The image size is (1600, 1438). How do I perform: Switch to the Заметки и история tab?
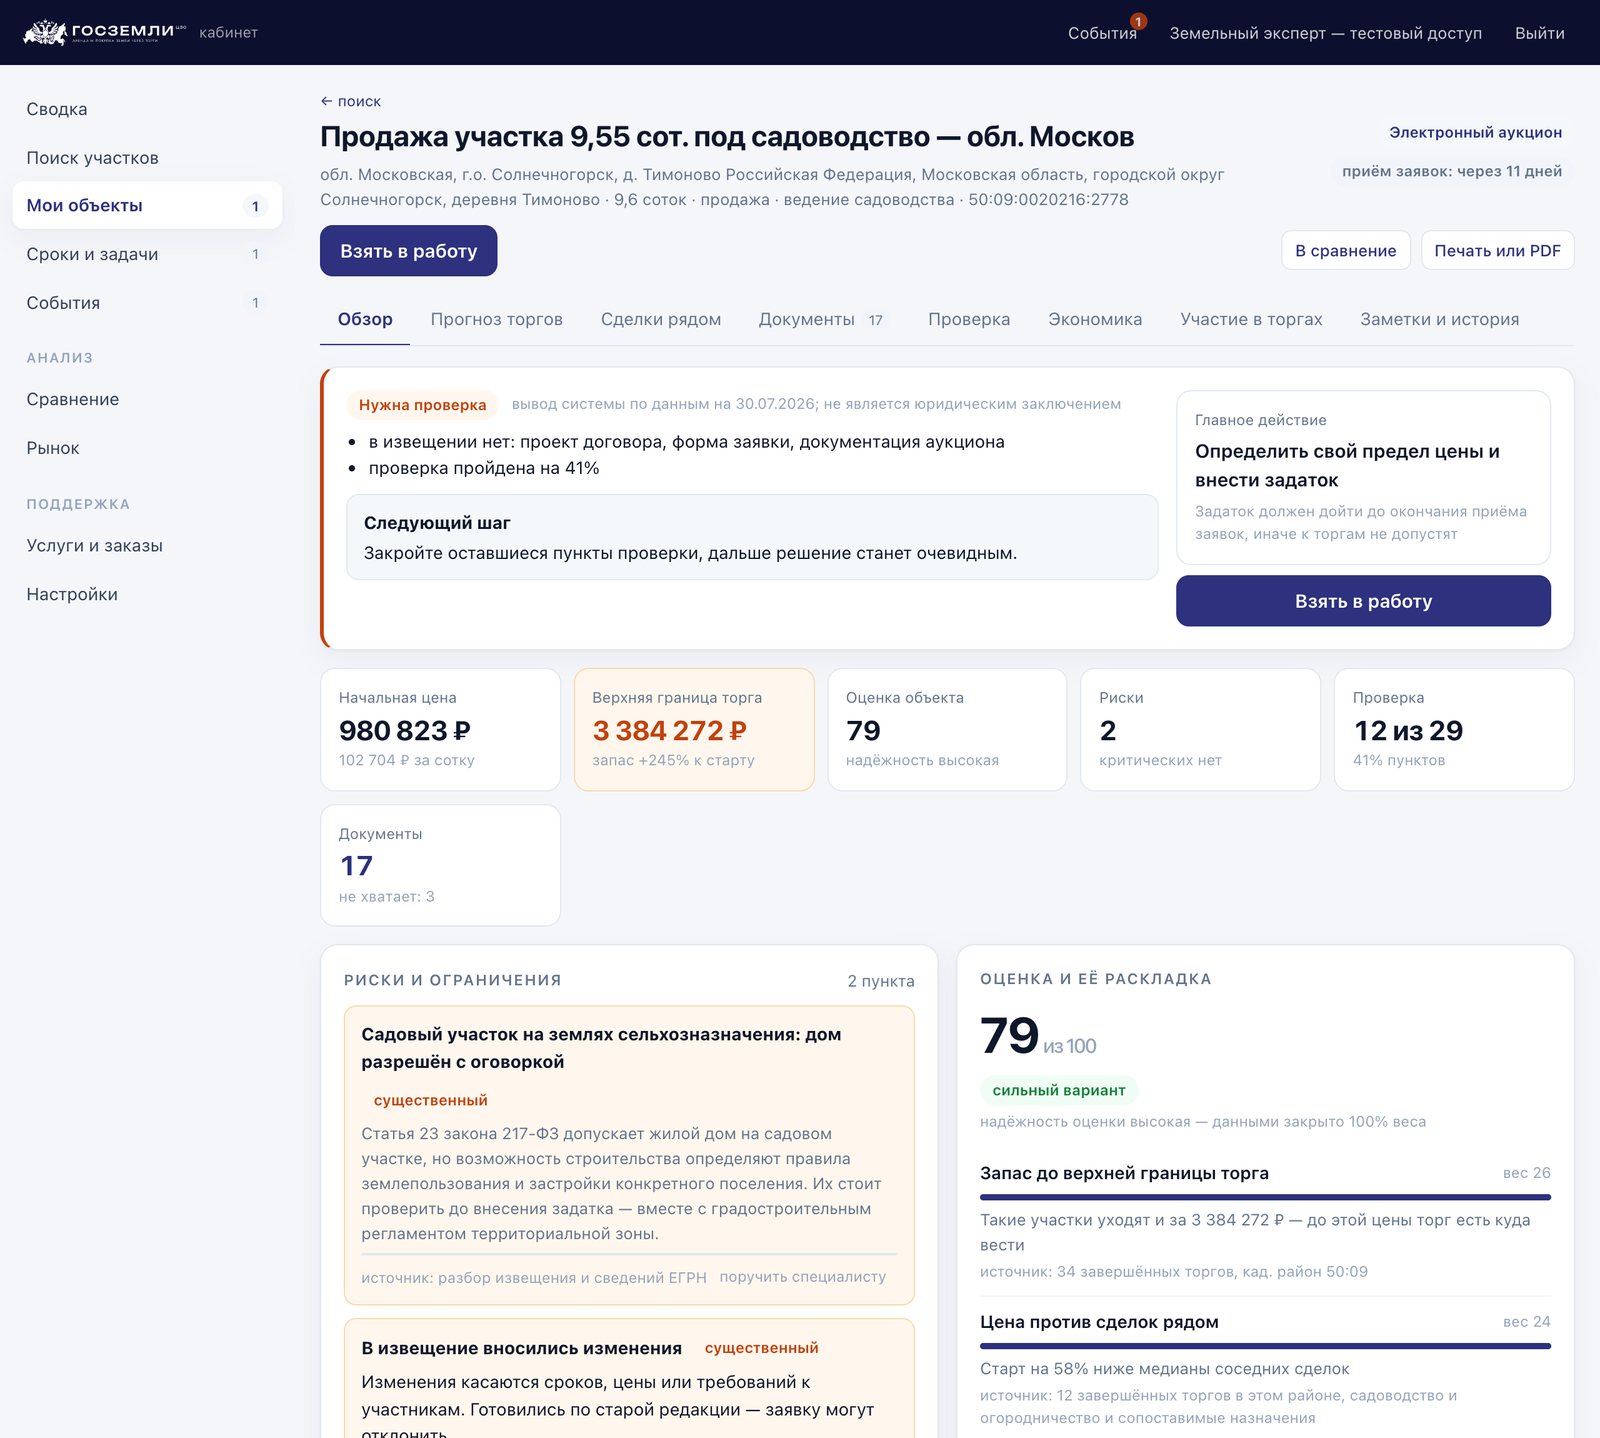(1439, 319)
